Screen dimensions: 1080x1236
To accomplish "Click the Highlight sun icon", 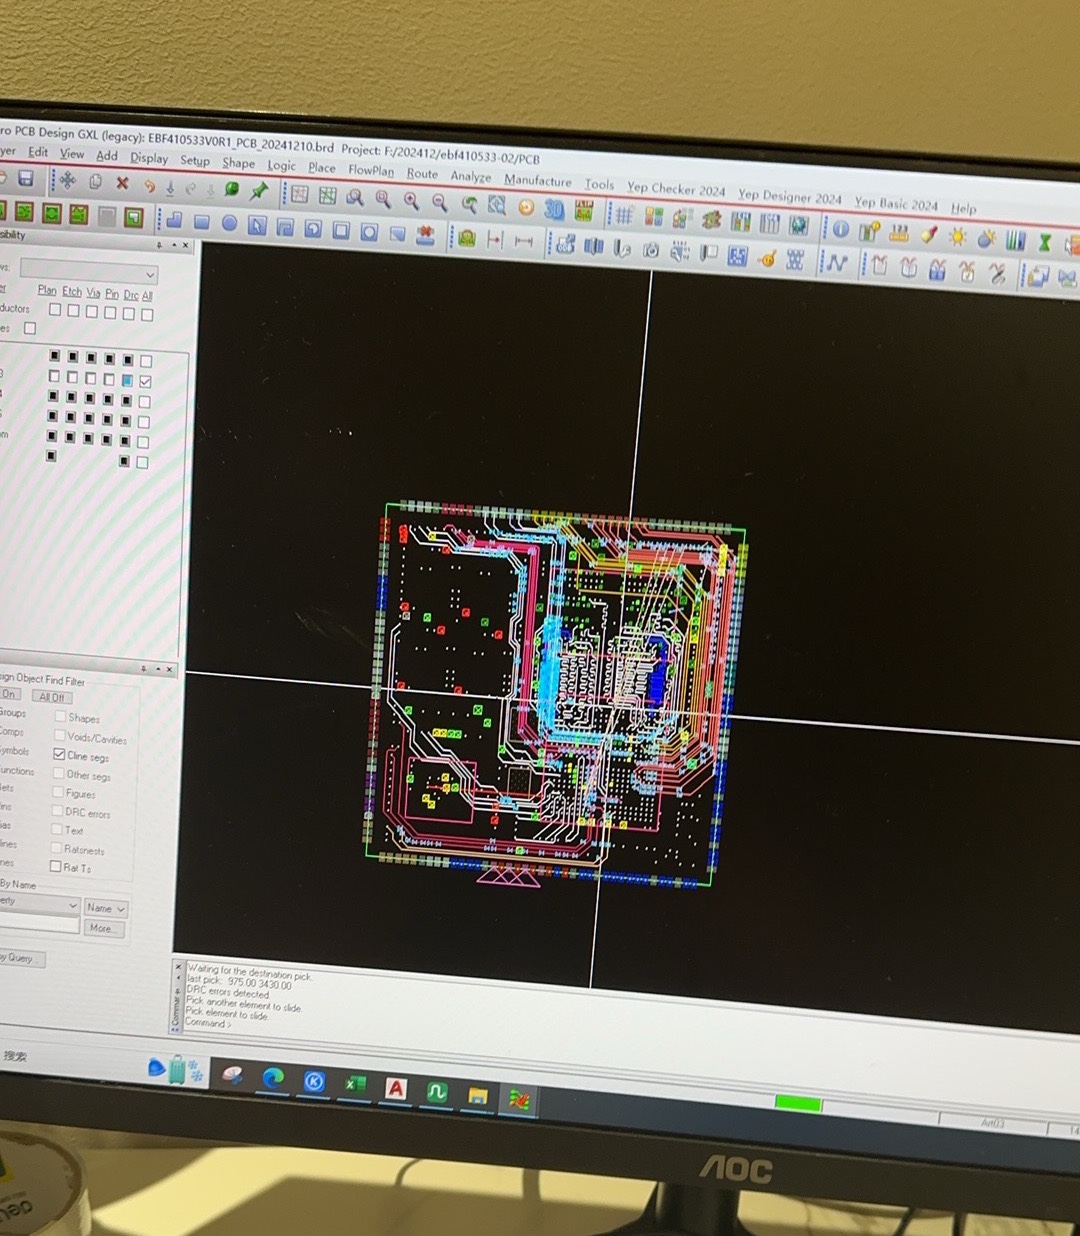I will coord(957,237).
